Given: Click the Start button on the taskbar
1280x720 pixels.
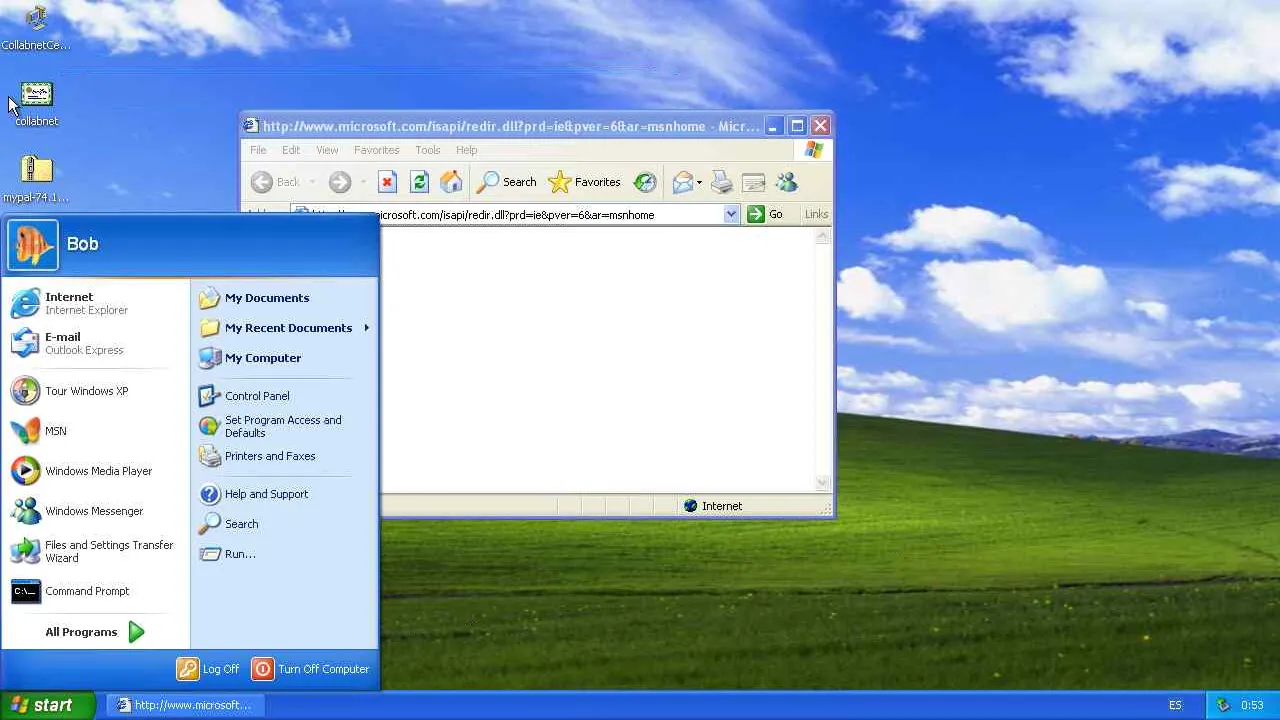Looking at the screenshot, I should tap(47, 705).
